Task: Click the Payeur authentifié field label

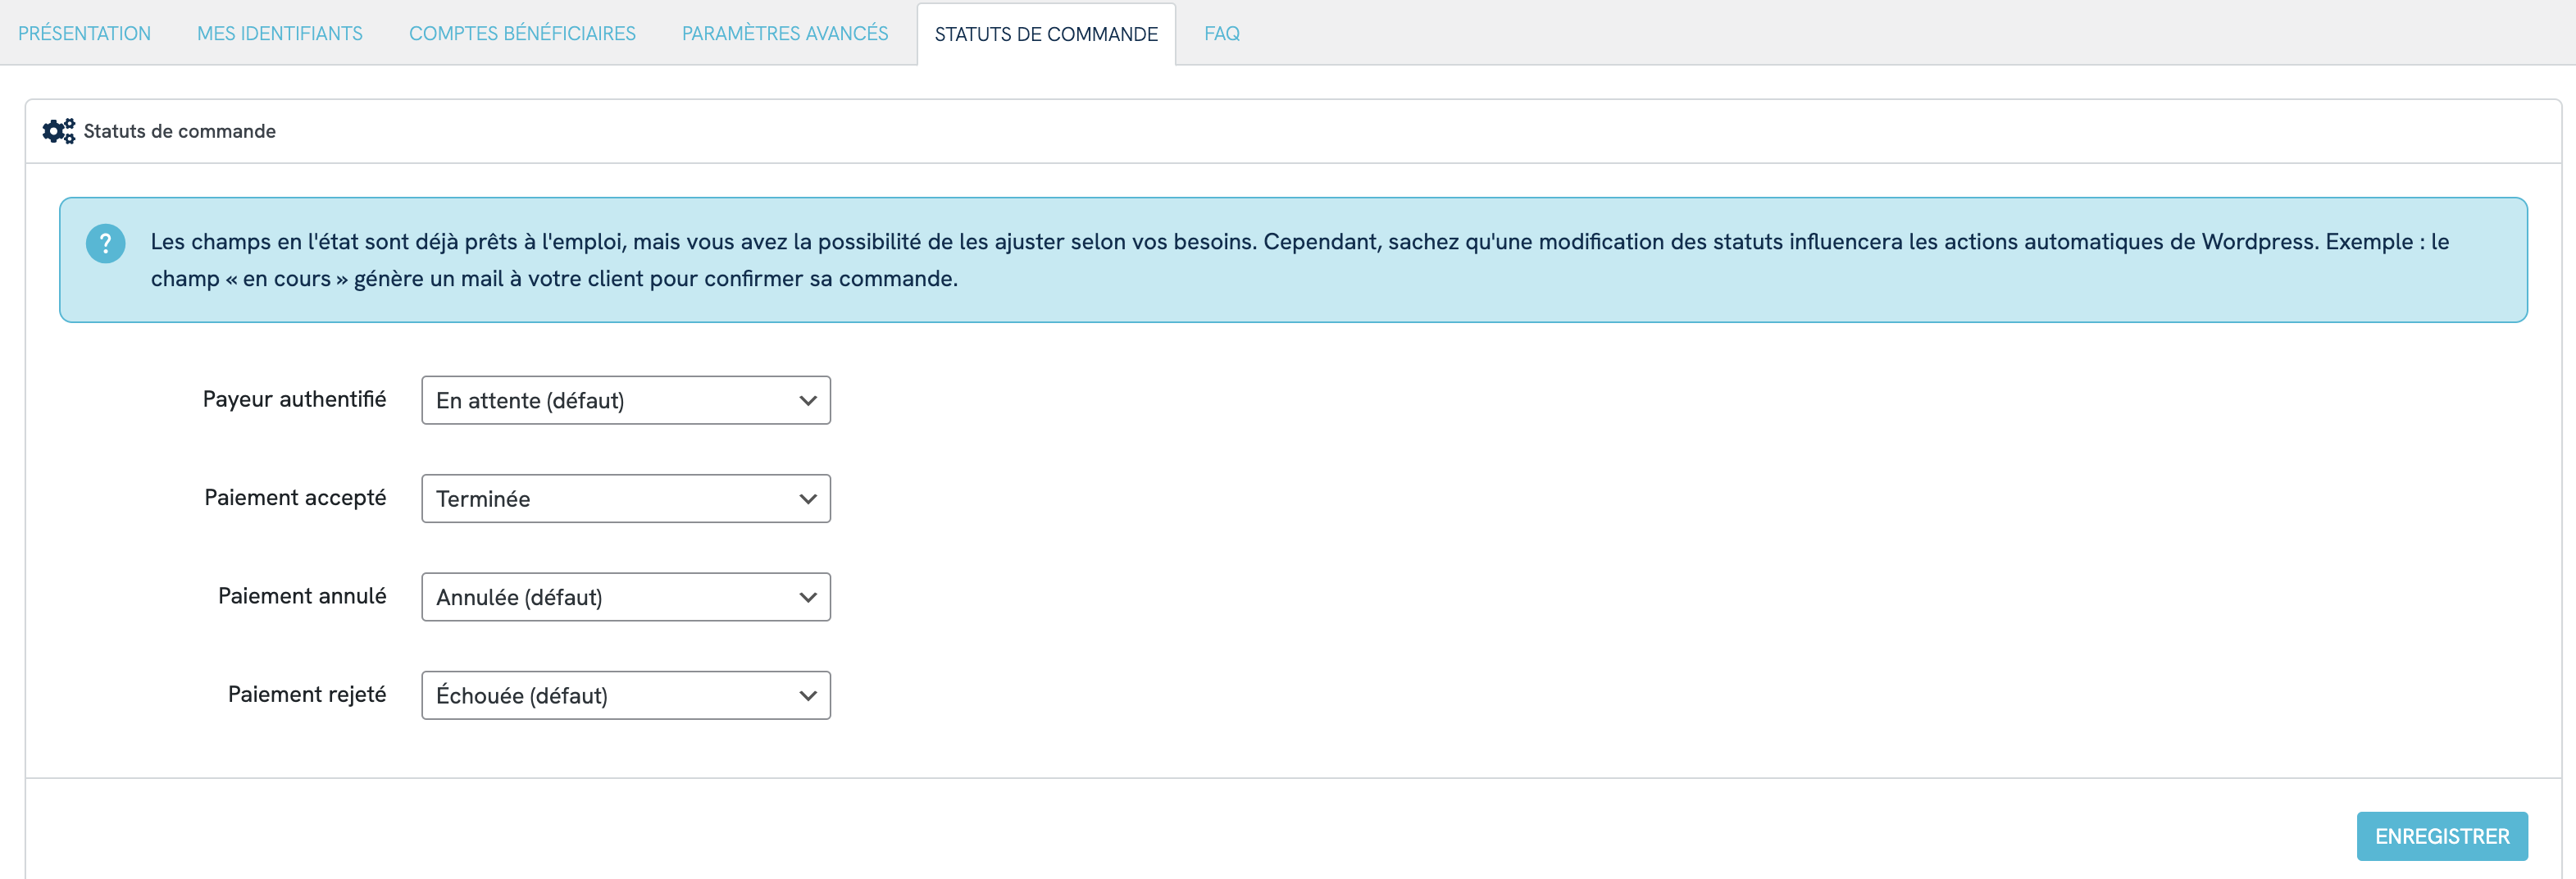Action: click(294, 399)
